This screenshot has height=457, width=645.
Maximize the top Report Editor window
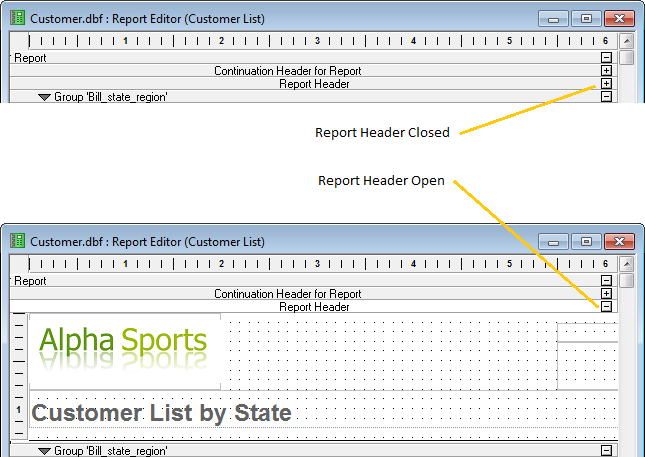tap(586, 19)
